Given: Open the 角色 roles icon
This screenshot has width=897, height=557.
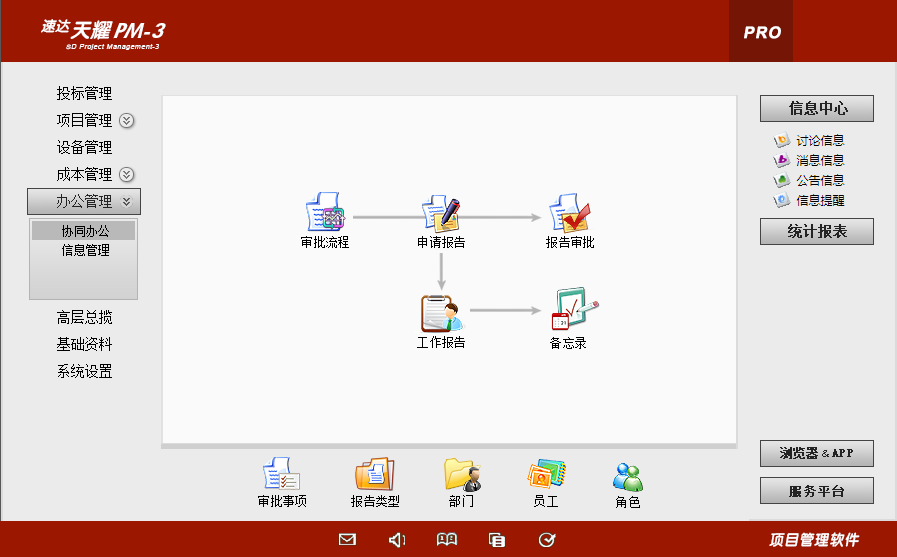Looking at the screenshot, I should (x=628, y=475).
